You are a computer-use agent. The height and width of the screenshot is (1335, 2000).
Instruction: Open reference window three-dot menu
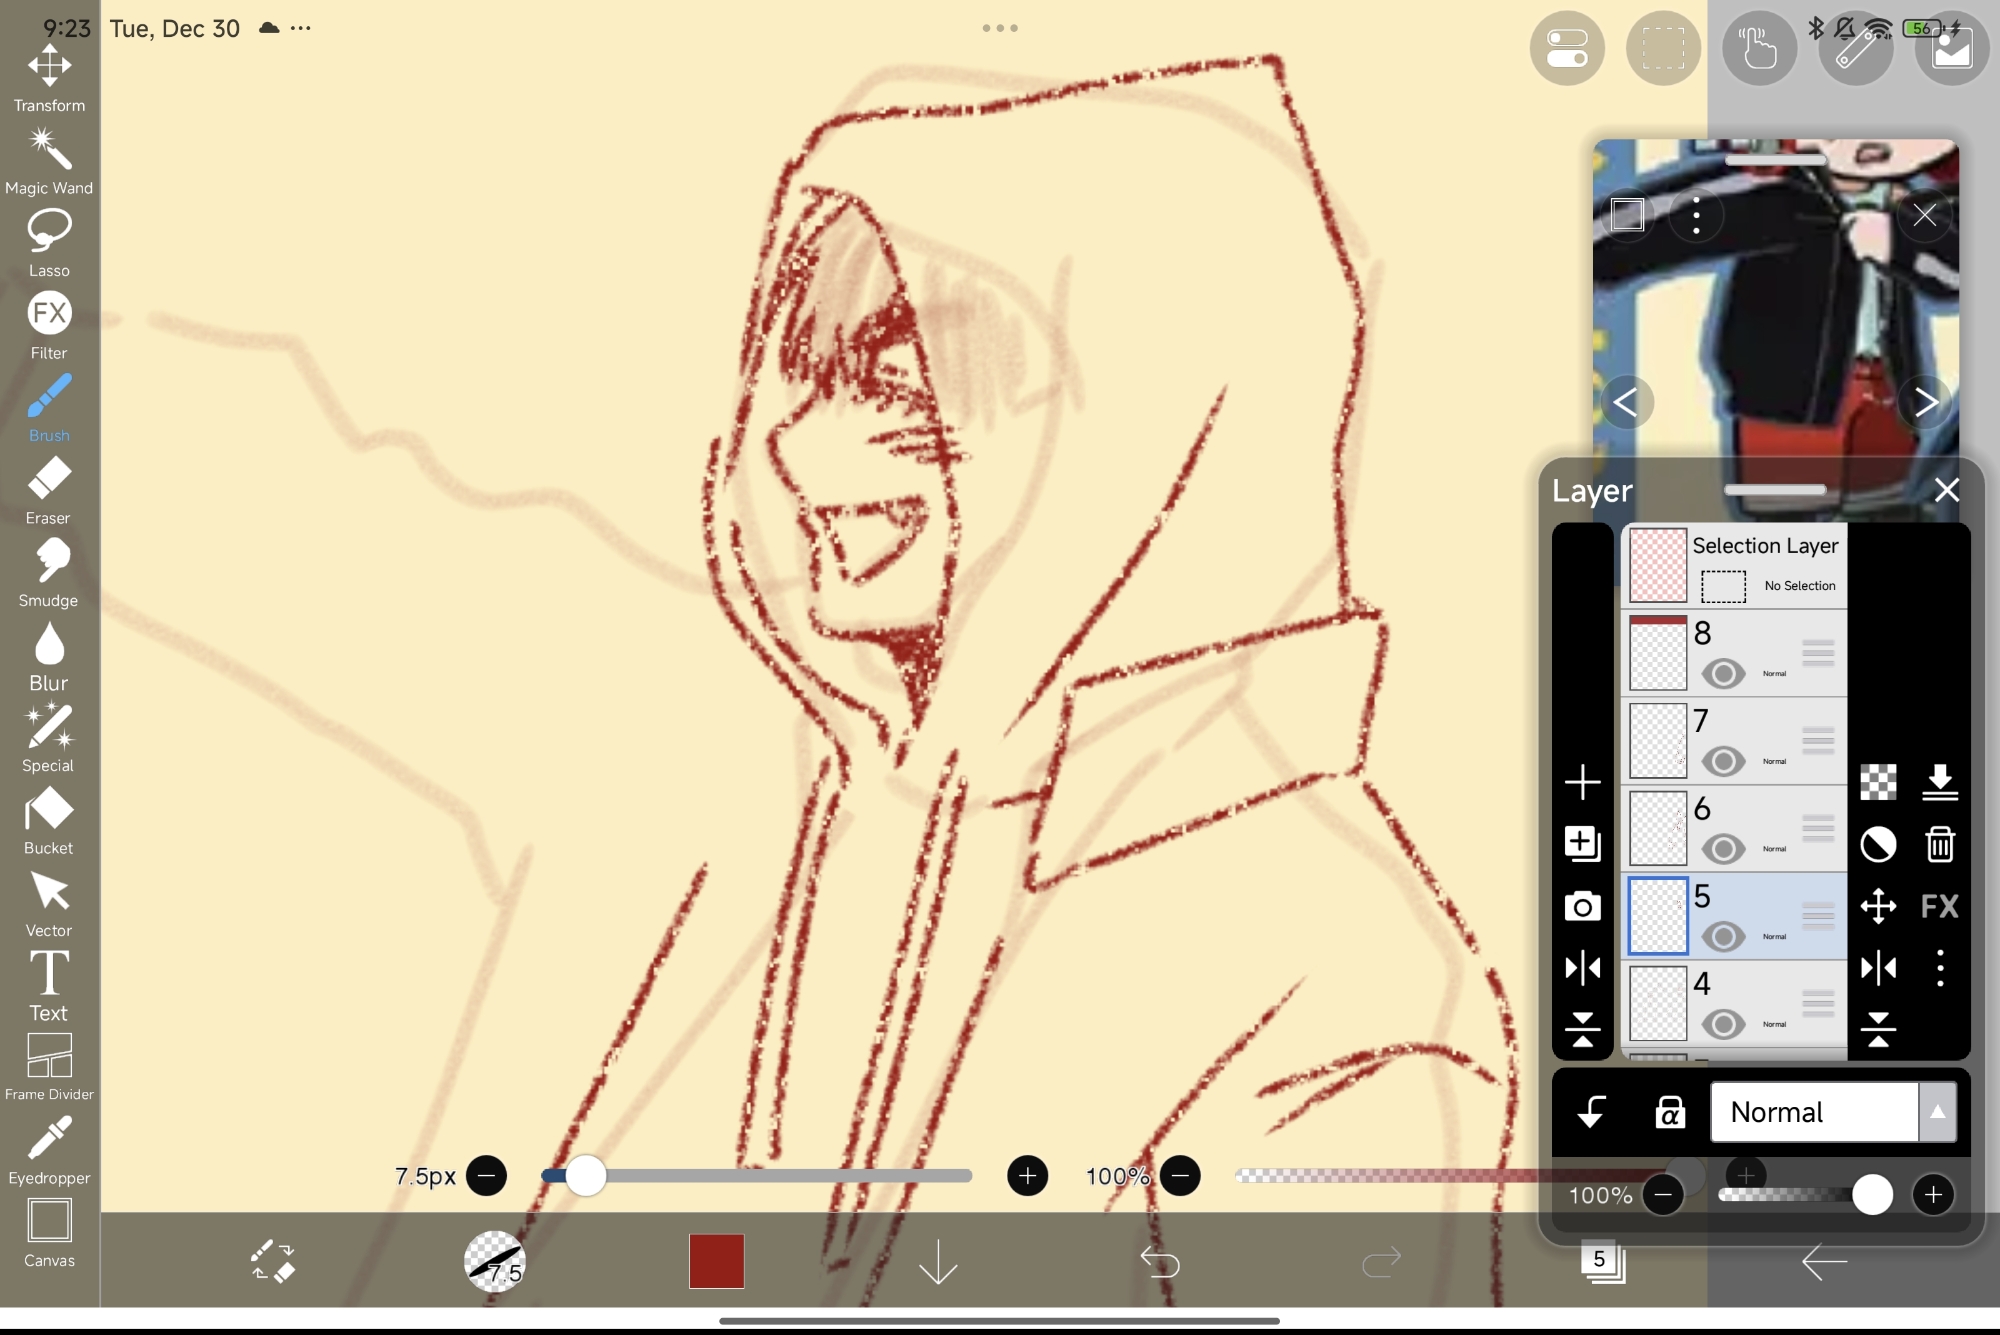(1696, 215)
